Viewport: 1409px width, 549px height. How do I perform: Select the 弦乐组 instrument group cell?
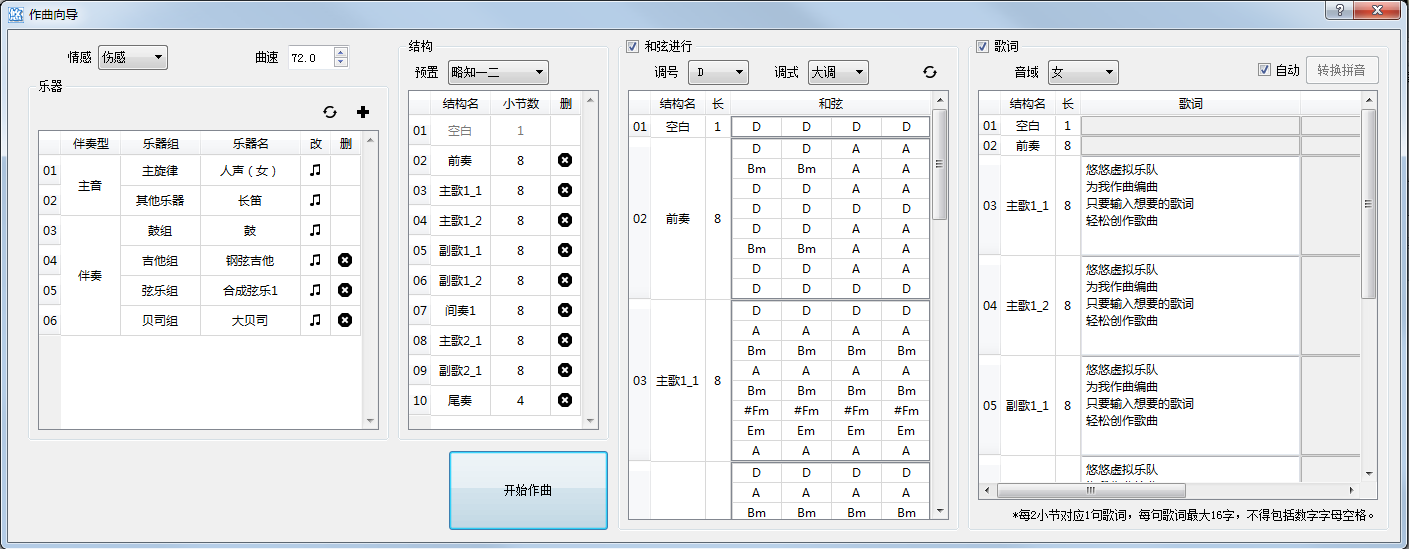point(160,290)
